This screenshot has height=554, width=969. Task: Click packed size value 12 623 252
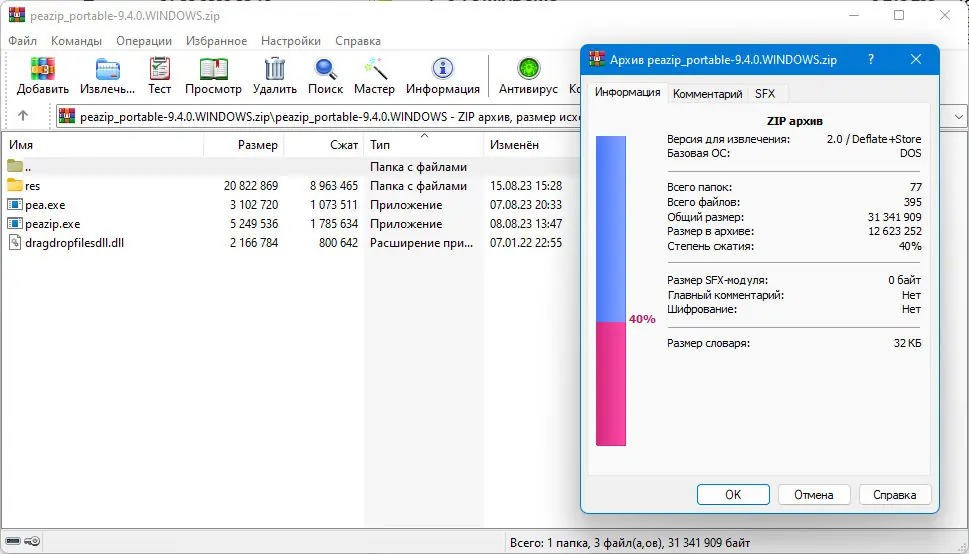(895, 231)
